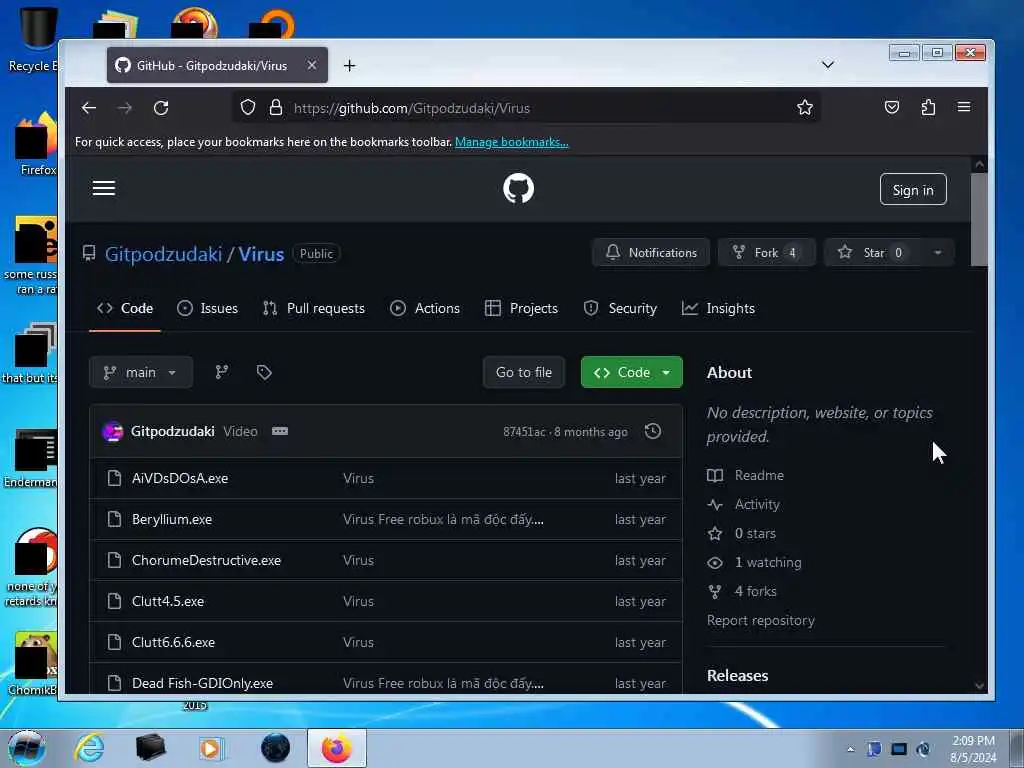Open Clutt4.5.exe file
The height and width of the screenshot is (768, 1024).
[x=168, y=601]
